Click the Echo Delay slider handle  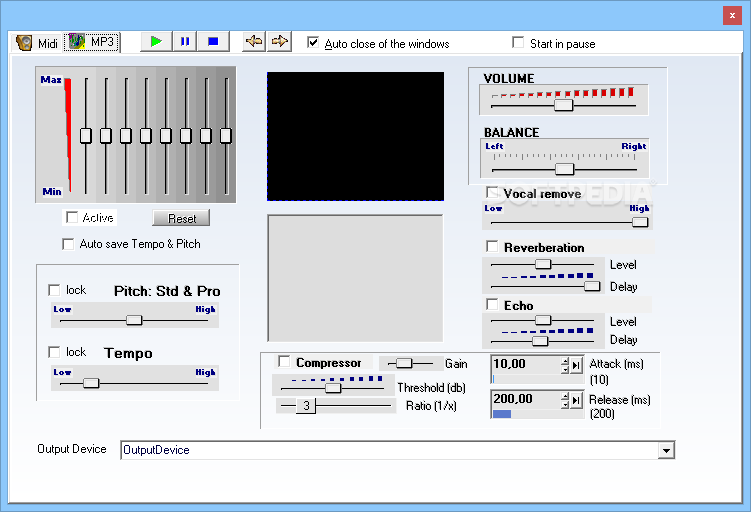coord(540,341)
